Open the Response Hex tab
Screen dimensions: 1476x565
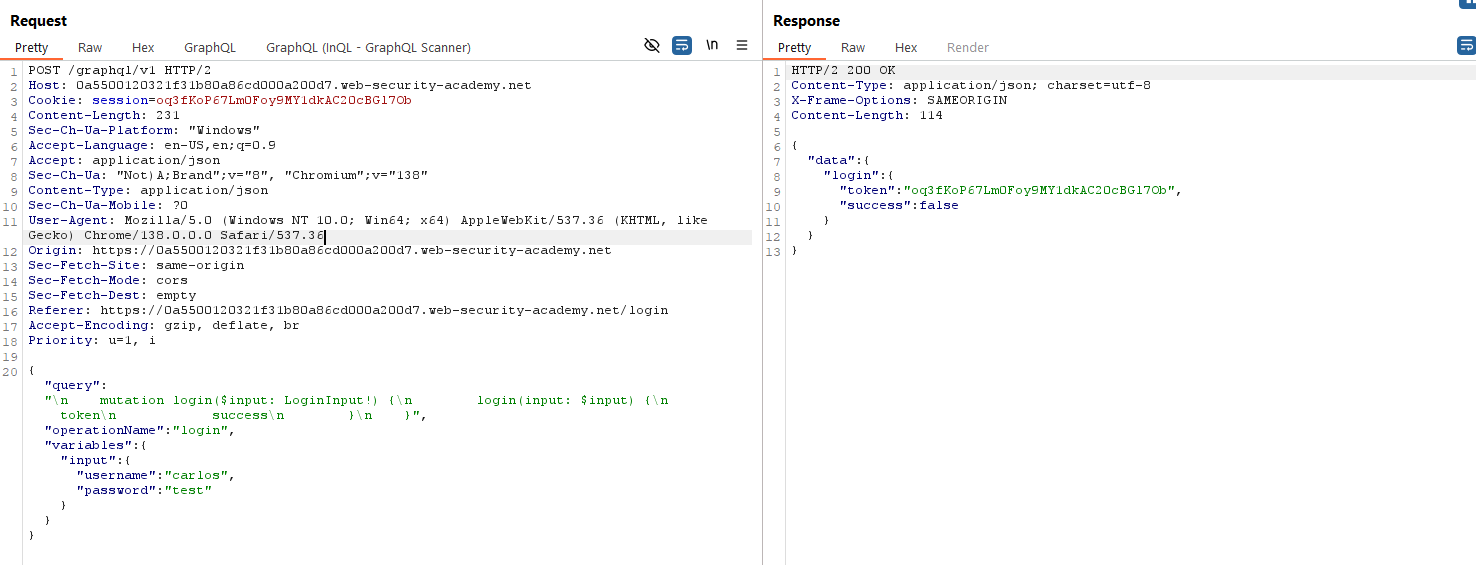pyautogui.click(x=906, y=47)
